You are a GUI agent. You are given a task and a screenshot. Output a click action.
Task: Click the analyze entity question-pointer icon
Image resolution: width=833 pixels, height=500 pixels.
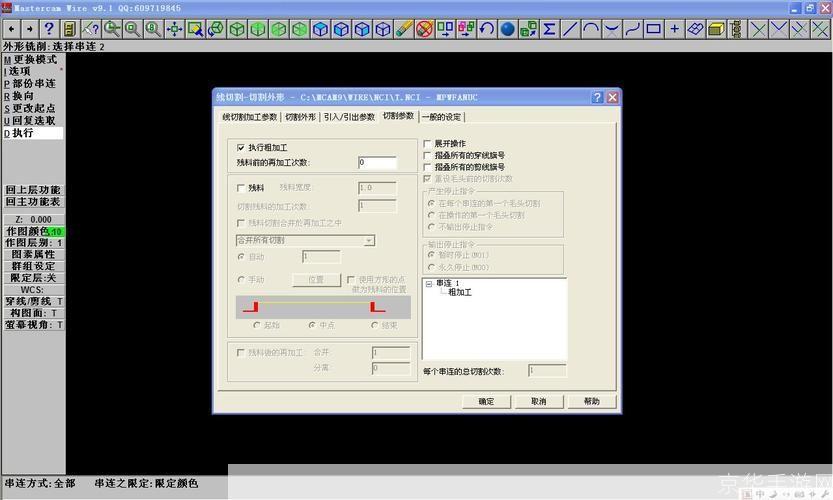point(90,29)
